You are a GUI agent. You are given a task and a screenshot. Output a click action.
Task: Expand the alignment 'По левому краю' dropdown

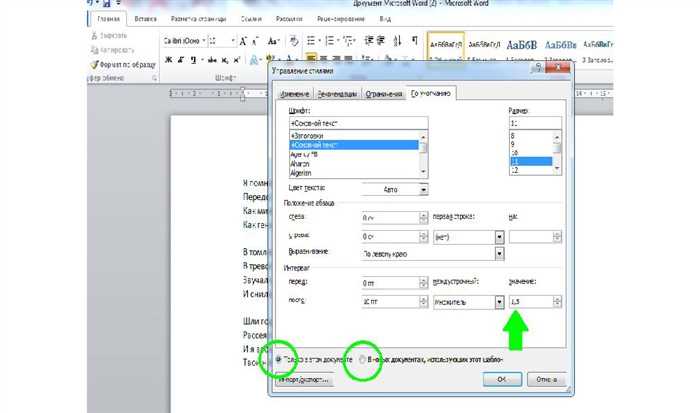click(x=499, y=254)
